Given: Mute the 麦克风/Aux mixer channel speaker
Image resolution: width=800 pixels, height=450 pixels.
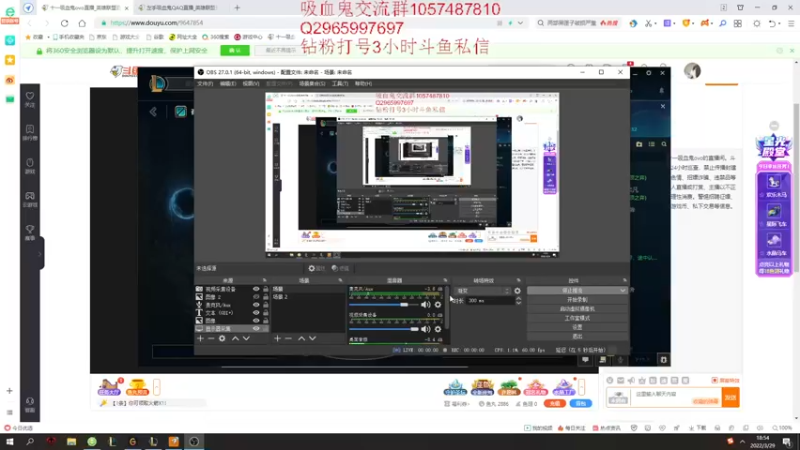Looking at the screenshot, I should point(426,305).
